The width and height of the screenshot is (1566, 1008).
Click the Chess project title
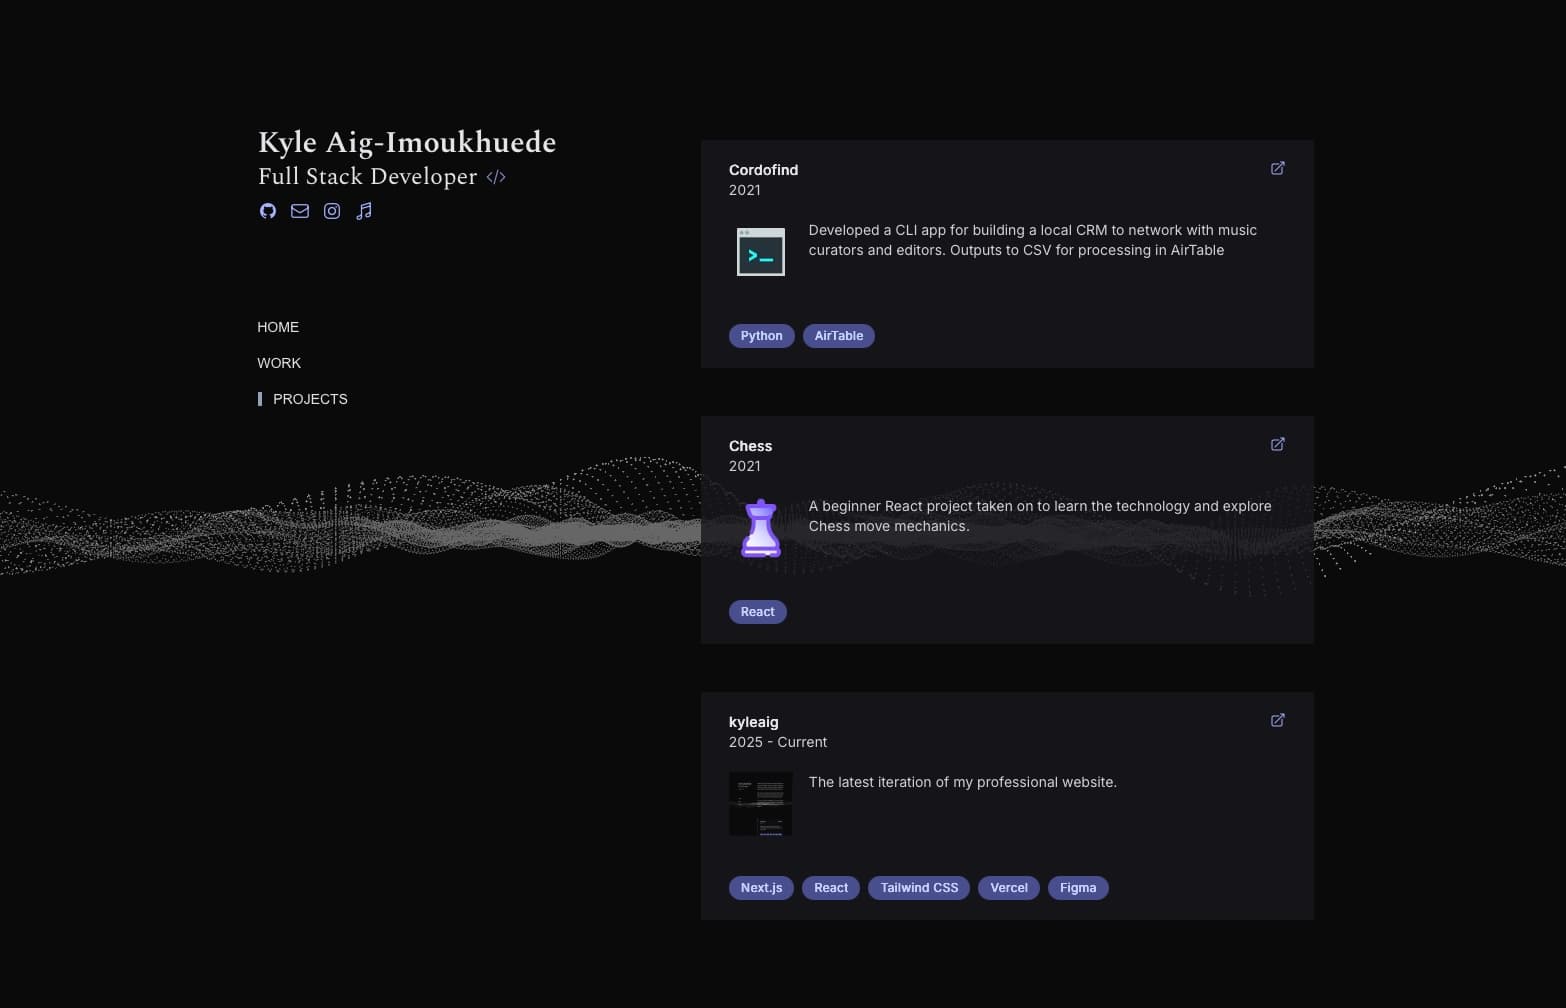pyautogui.click(x=750, y=446)
